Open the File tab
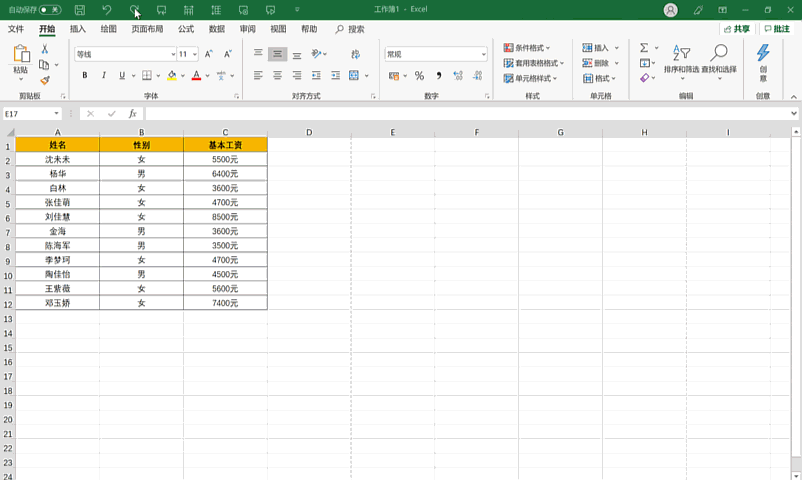This screenshot has width=802, height=480. (16, 29)
